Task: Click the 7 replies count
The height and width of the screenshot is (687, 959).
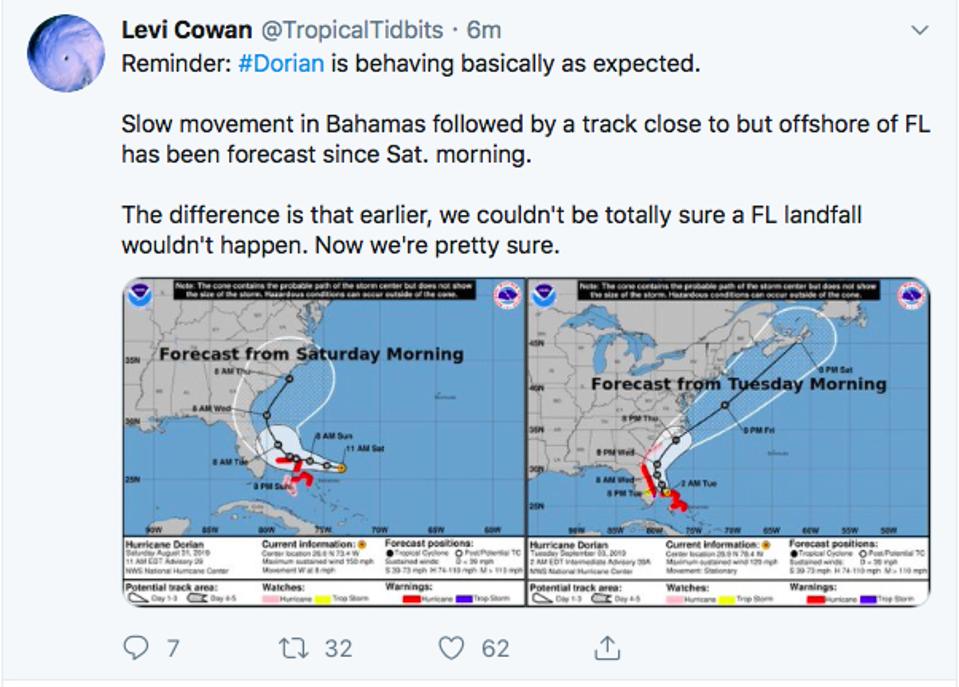Action: coord(173,648)
